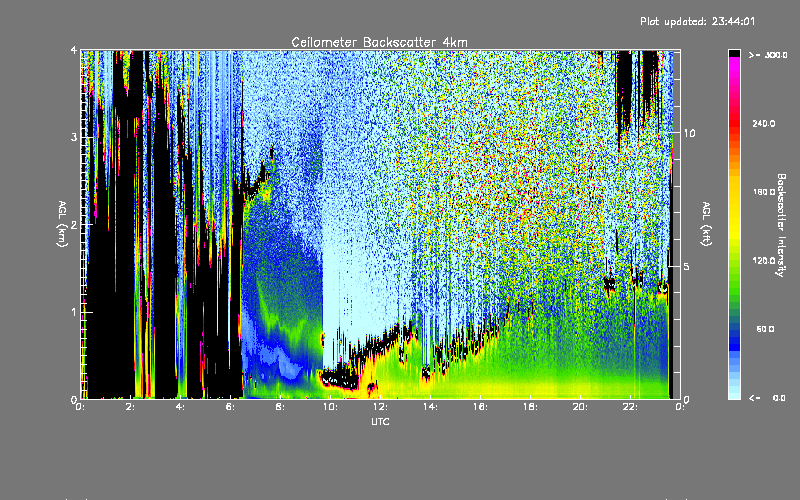Click the '22:' UTC hour tick label
The image size is (800, 500).
(x=631, y=407)
